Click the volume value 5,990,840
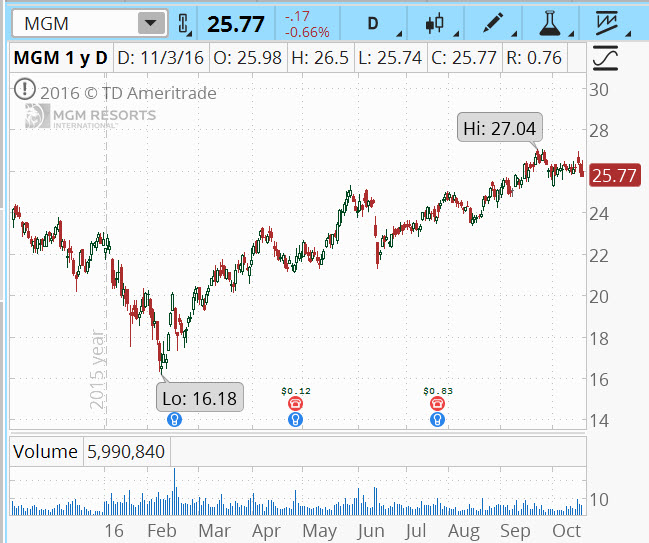This screenshot has height=543, width=649. click(126, 451)
